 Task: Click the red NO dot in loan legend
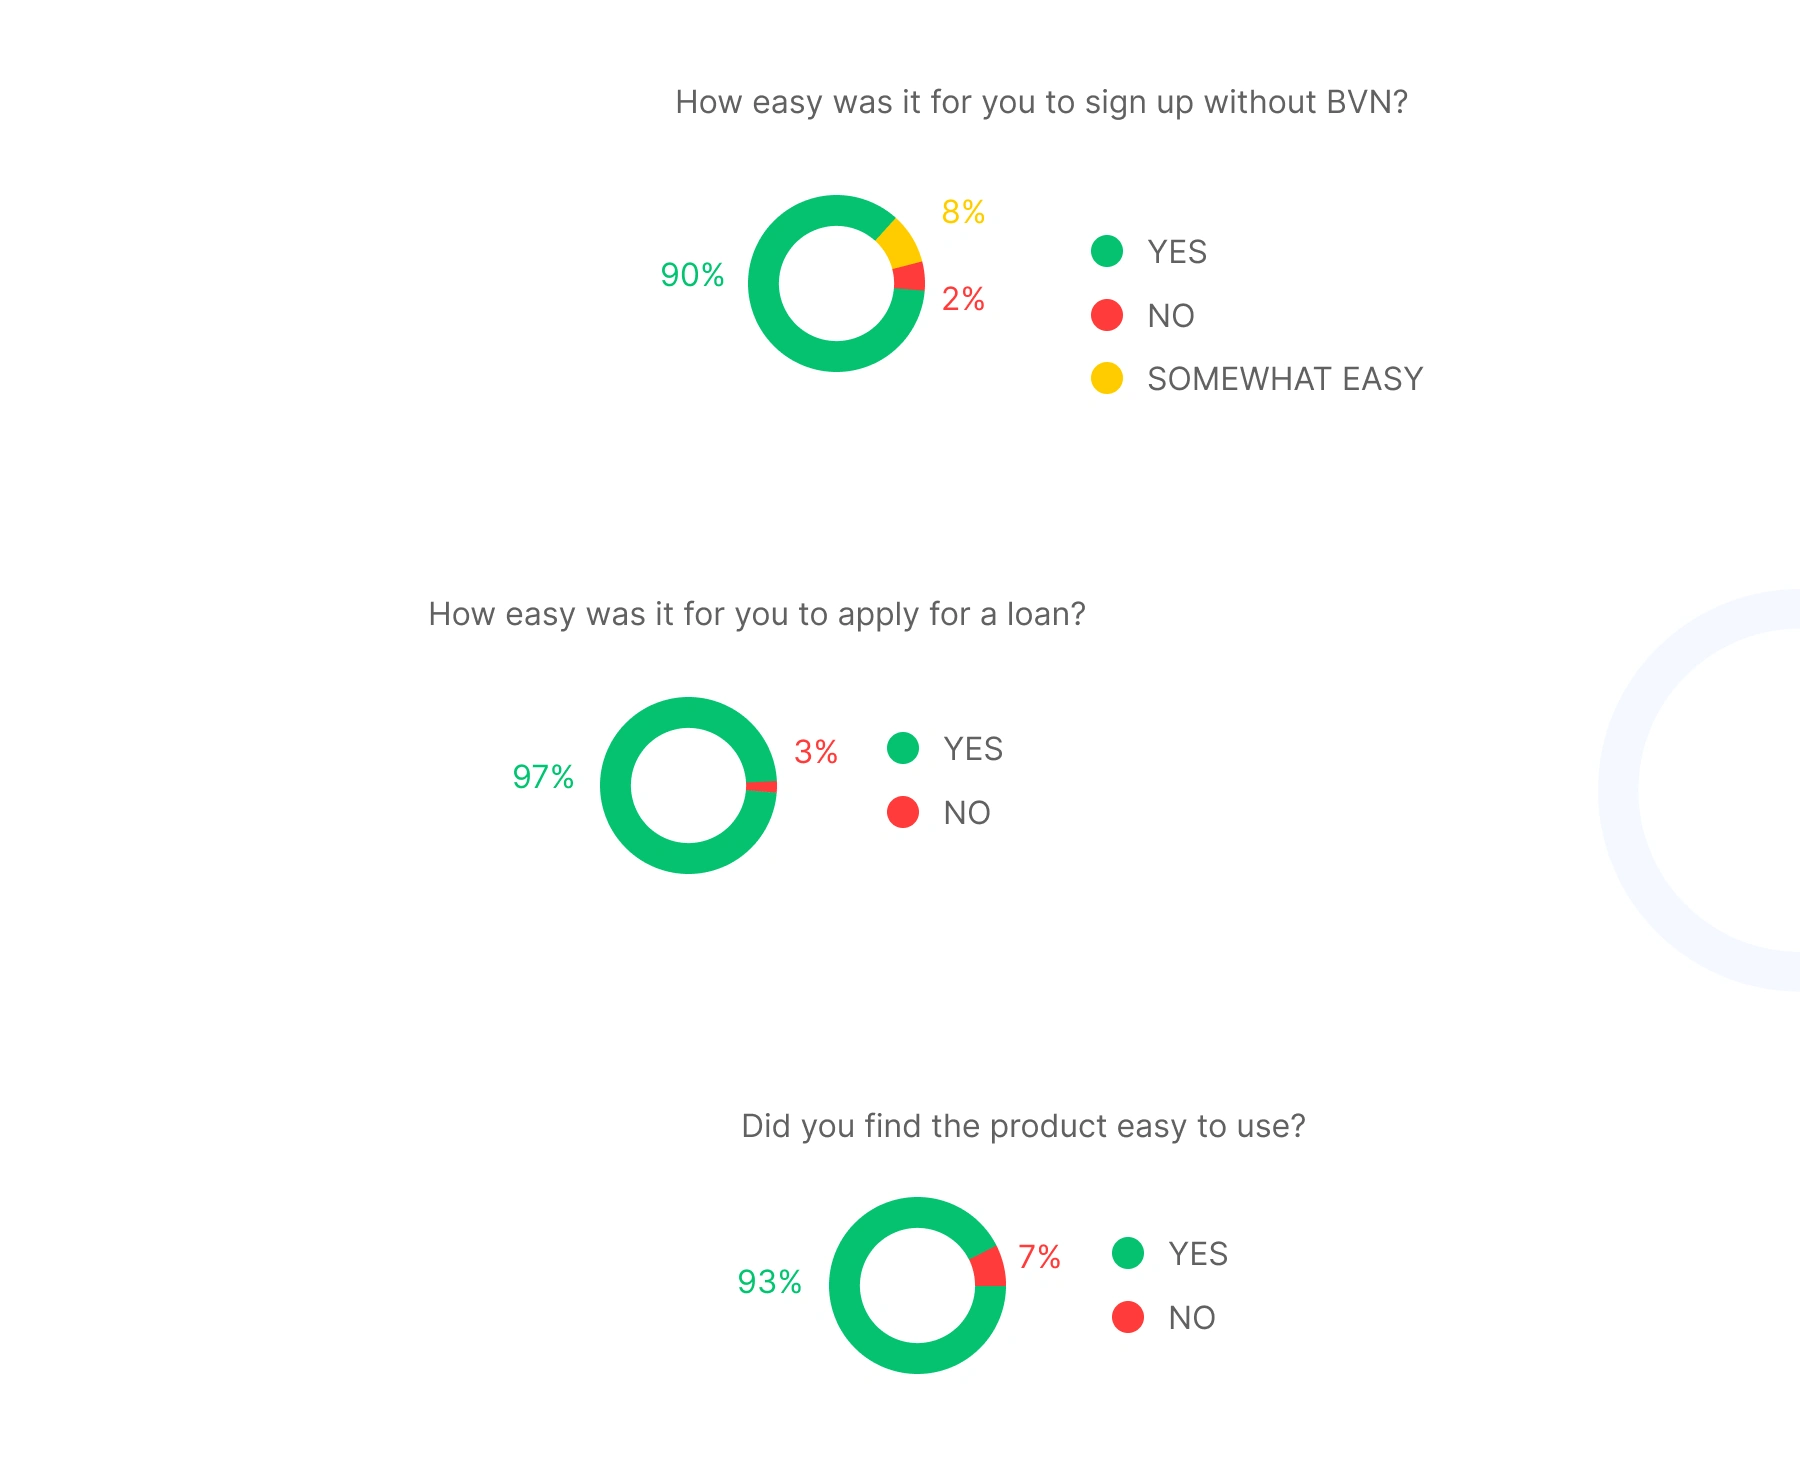(x=903, y=812)
